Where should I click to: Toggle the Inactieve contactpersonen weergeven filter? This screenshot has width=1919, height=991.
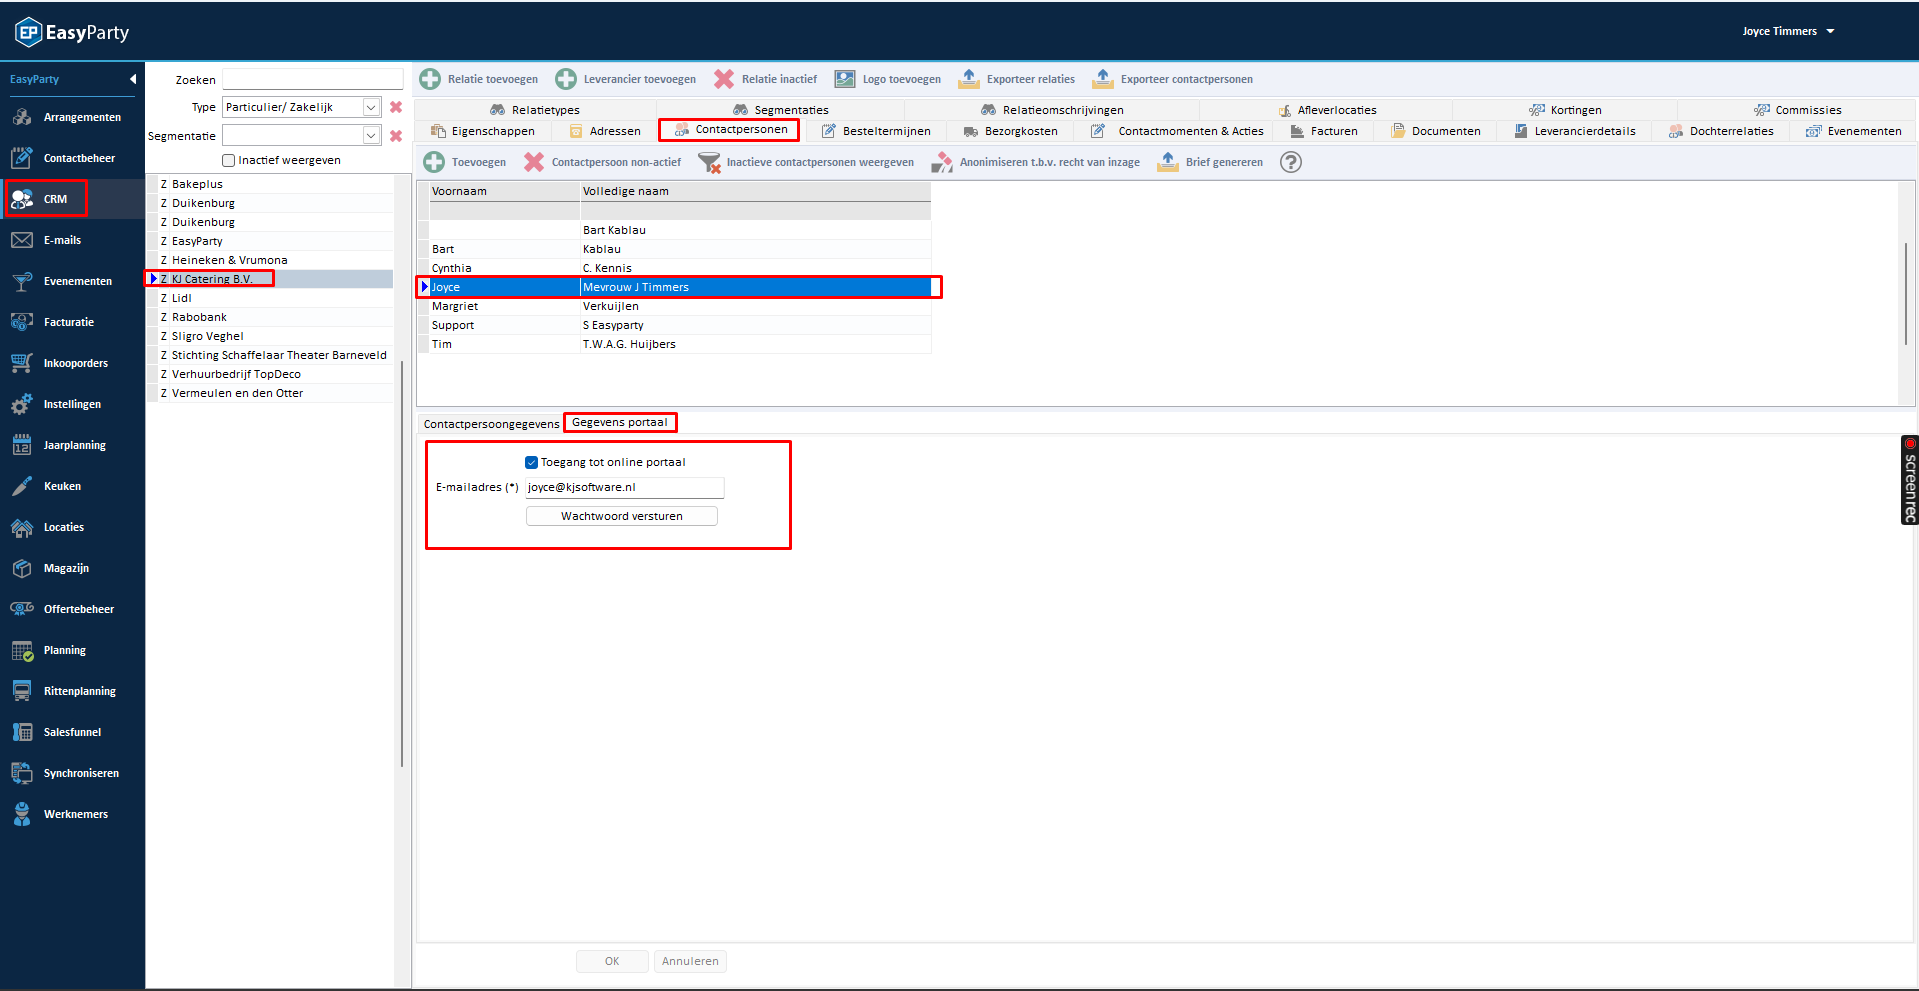[709, 162]
